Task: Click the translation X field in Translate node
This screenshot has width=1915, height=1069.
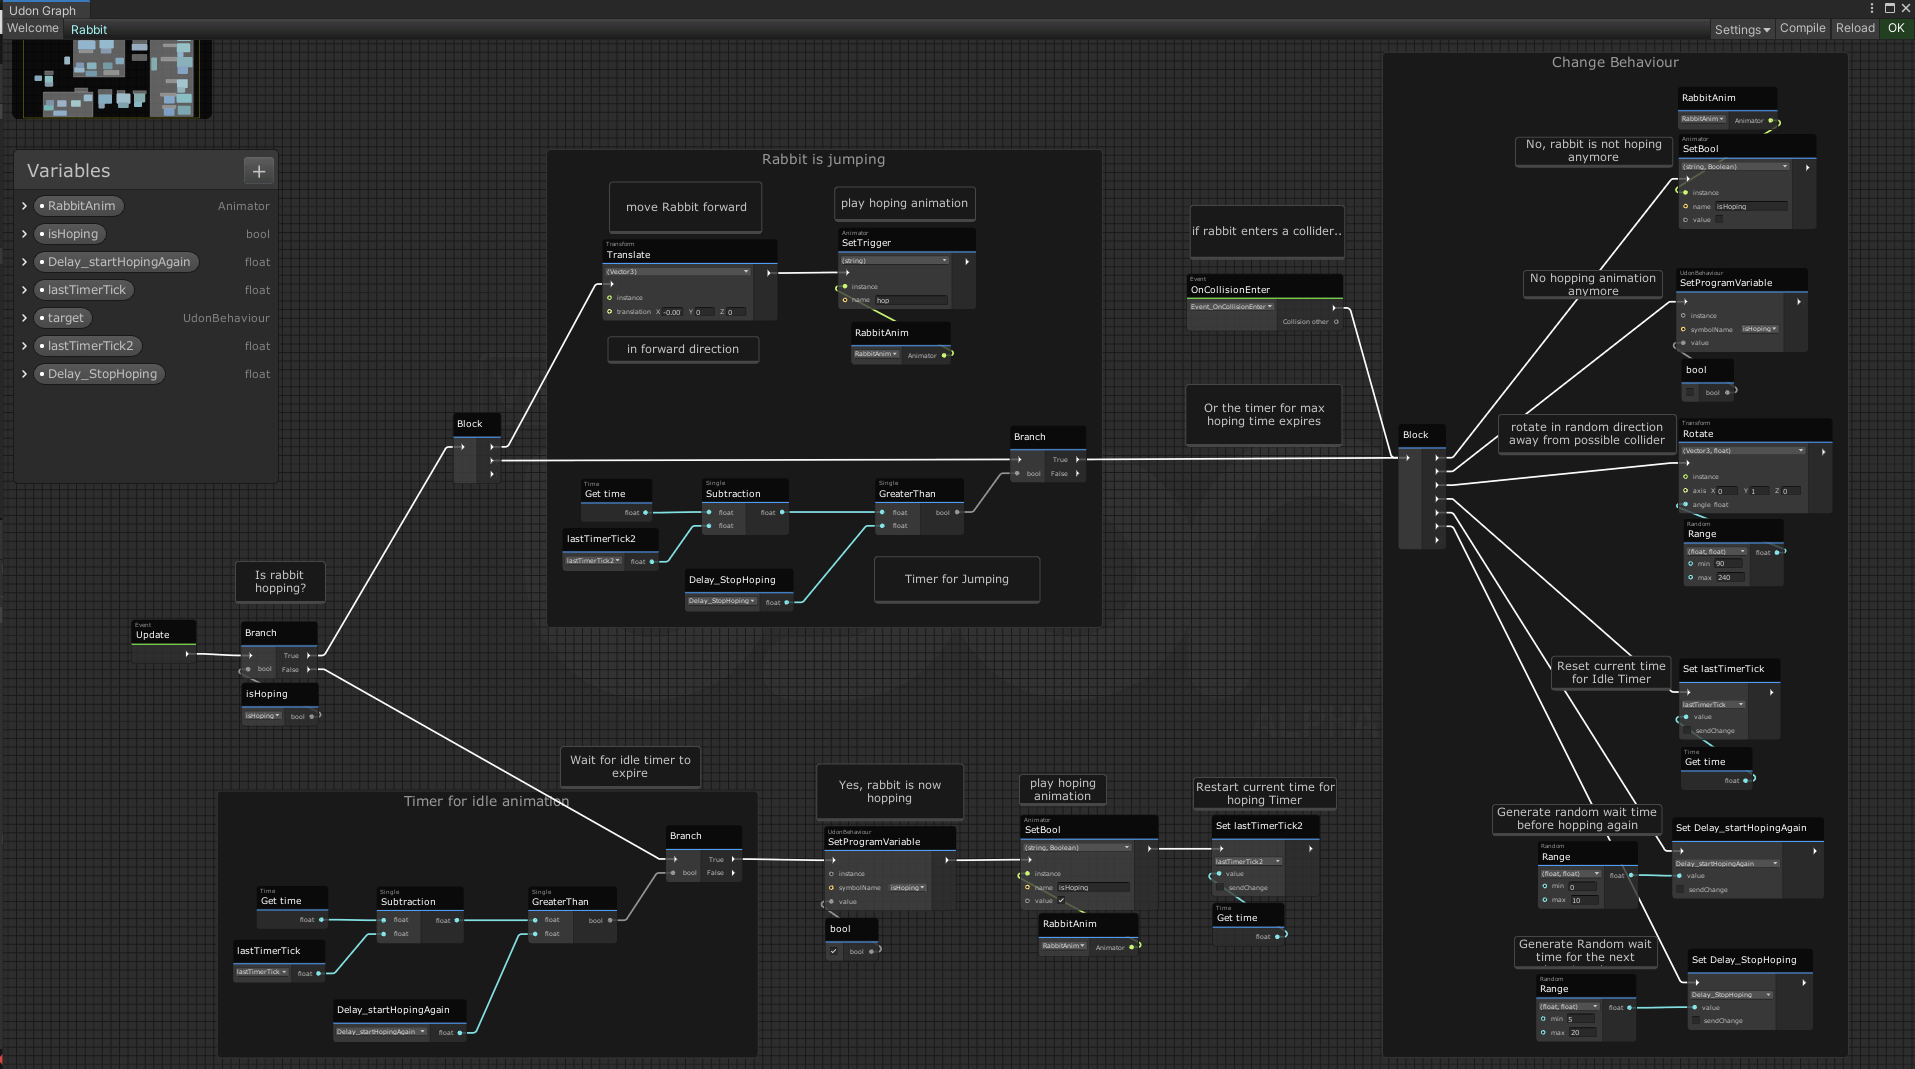Action: click(x=674, y=312)
